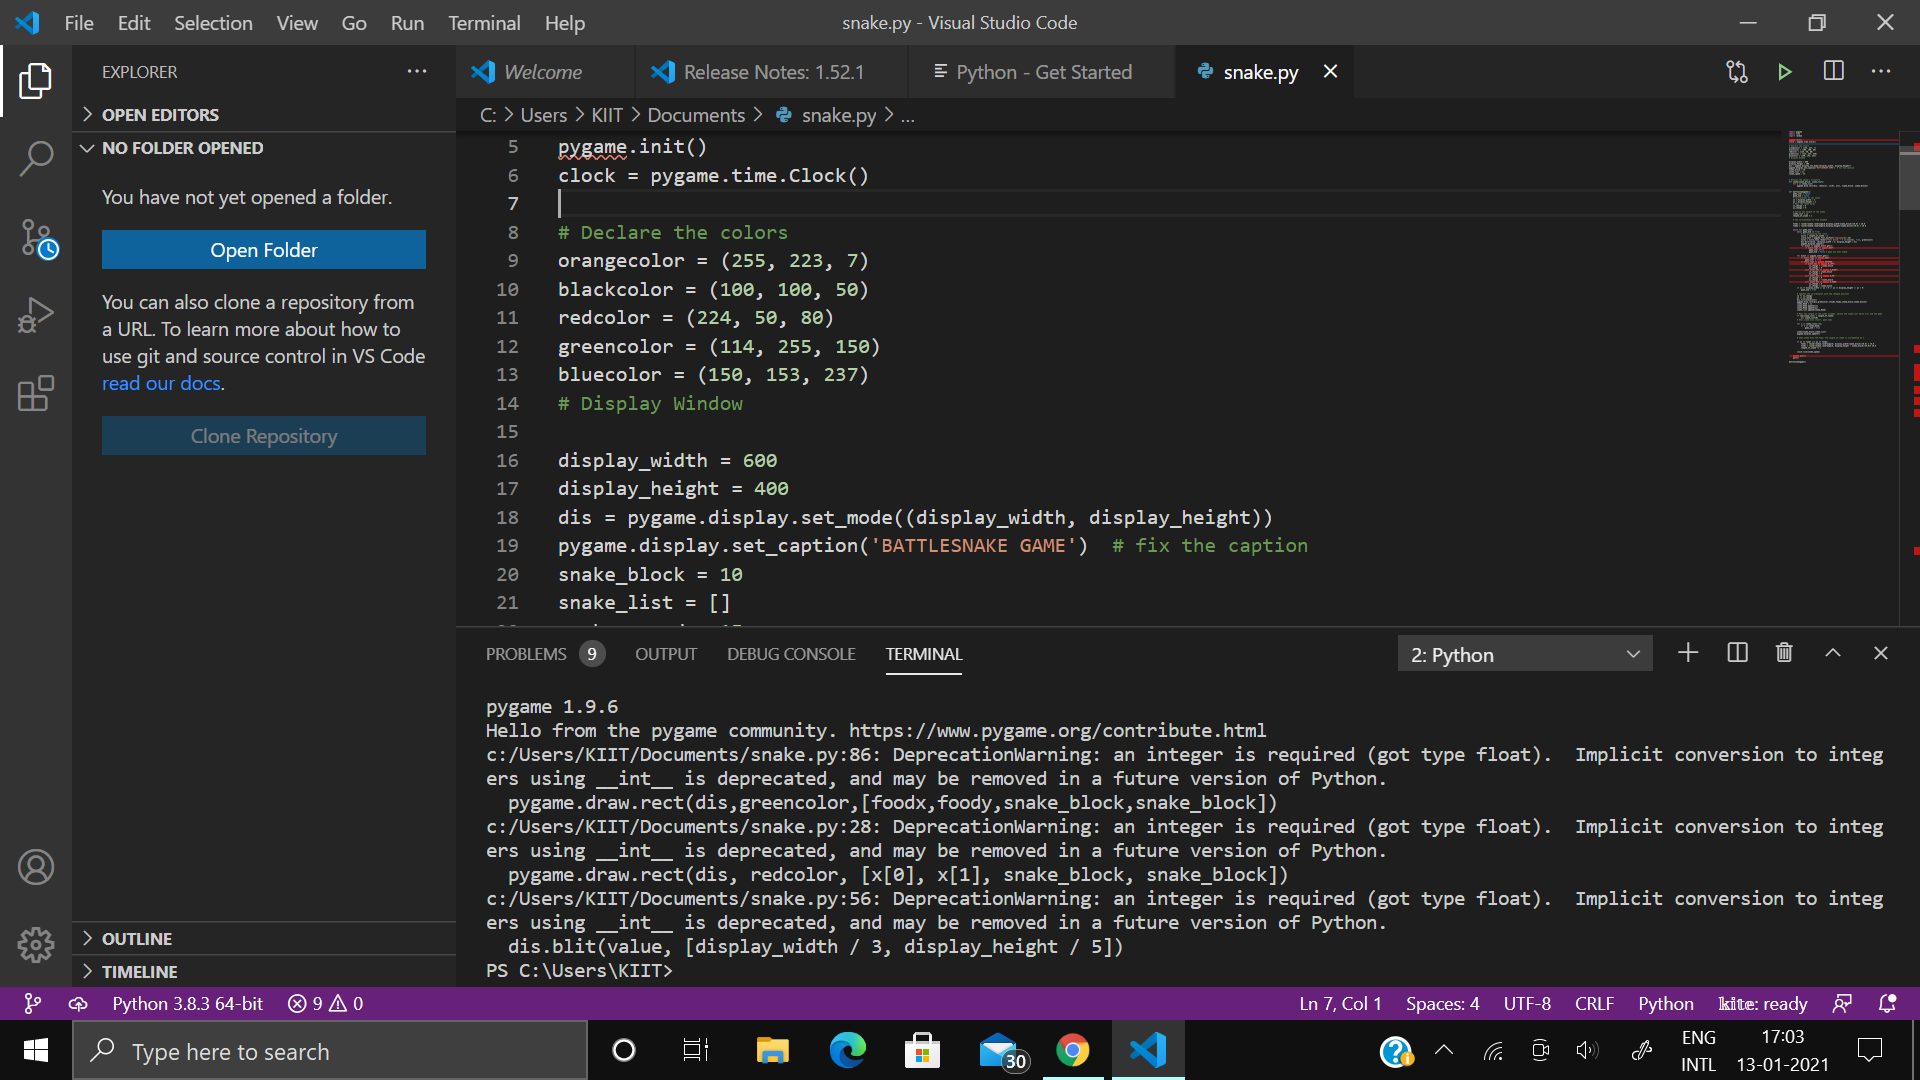
Task: Toggle problems panel via errors count
Action: coord(325,1003)
